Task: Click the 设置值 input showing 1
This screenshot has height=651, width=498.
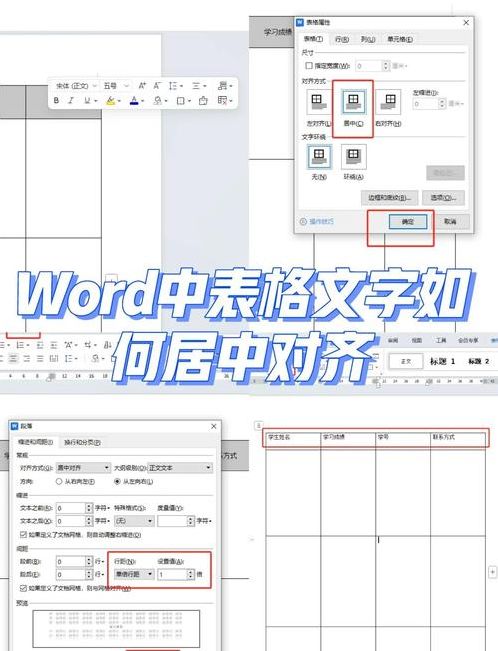Action: click(172, 575)
